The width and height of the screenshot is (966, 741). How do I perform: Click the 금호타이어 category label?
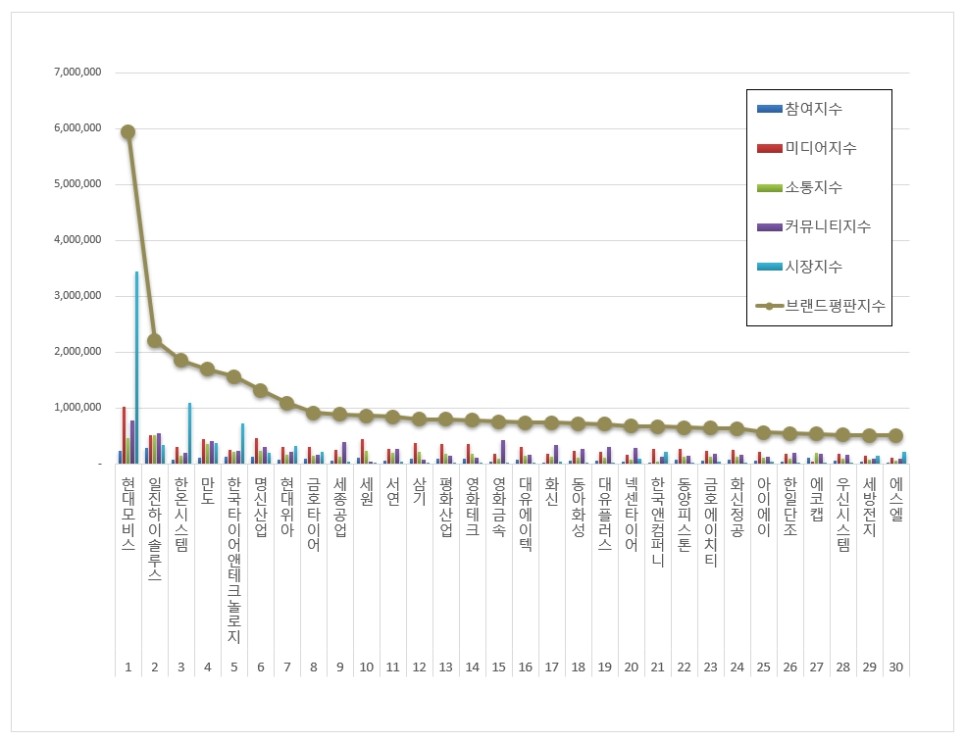tap(314, 514)
